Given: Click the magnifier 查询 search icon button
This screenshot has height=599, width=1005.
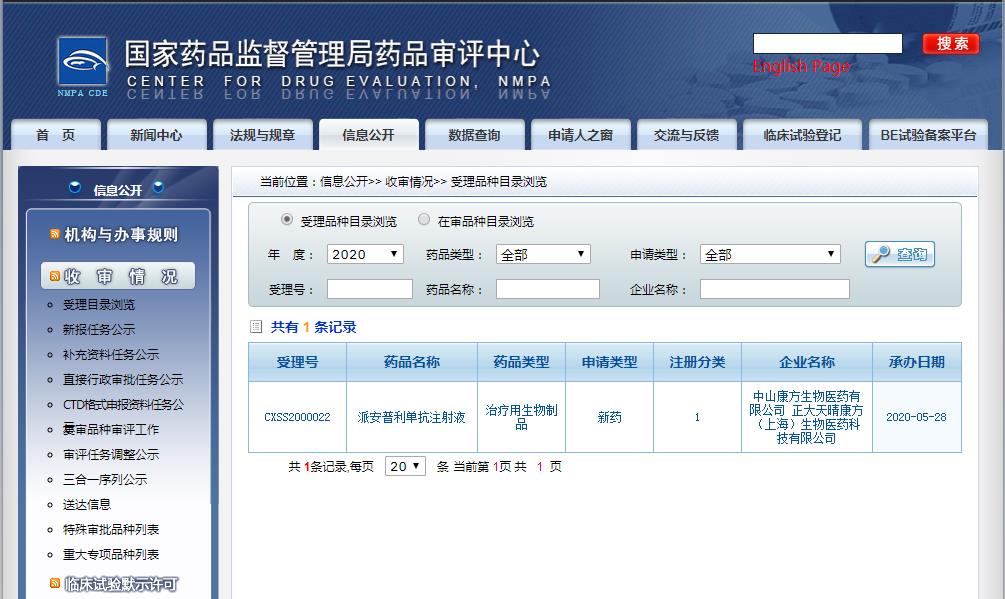Looking at the screenshot, I should pyautogui.click(x=899, y=255).
